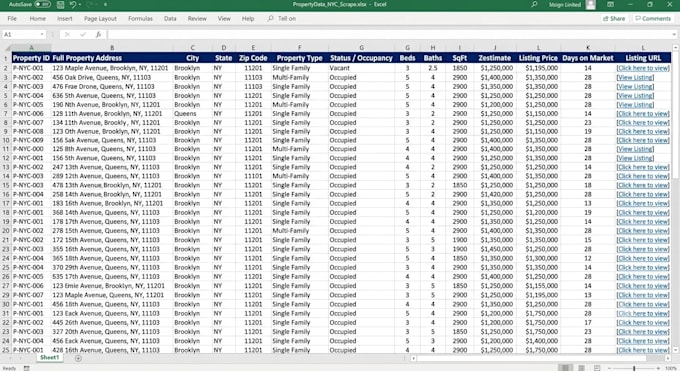Expand the formula bar chevron

click(x=674, y=34)
